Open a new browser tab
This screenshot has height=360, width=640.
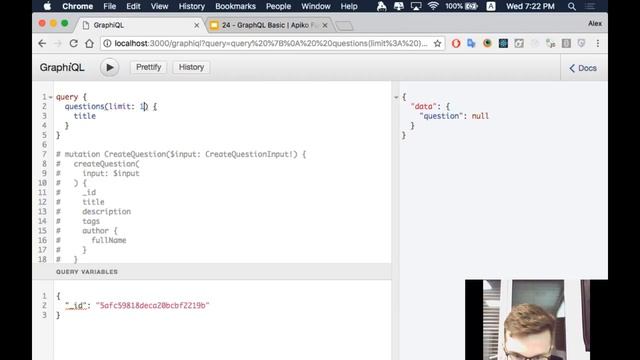point(344,26)
